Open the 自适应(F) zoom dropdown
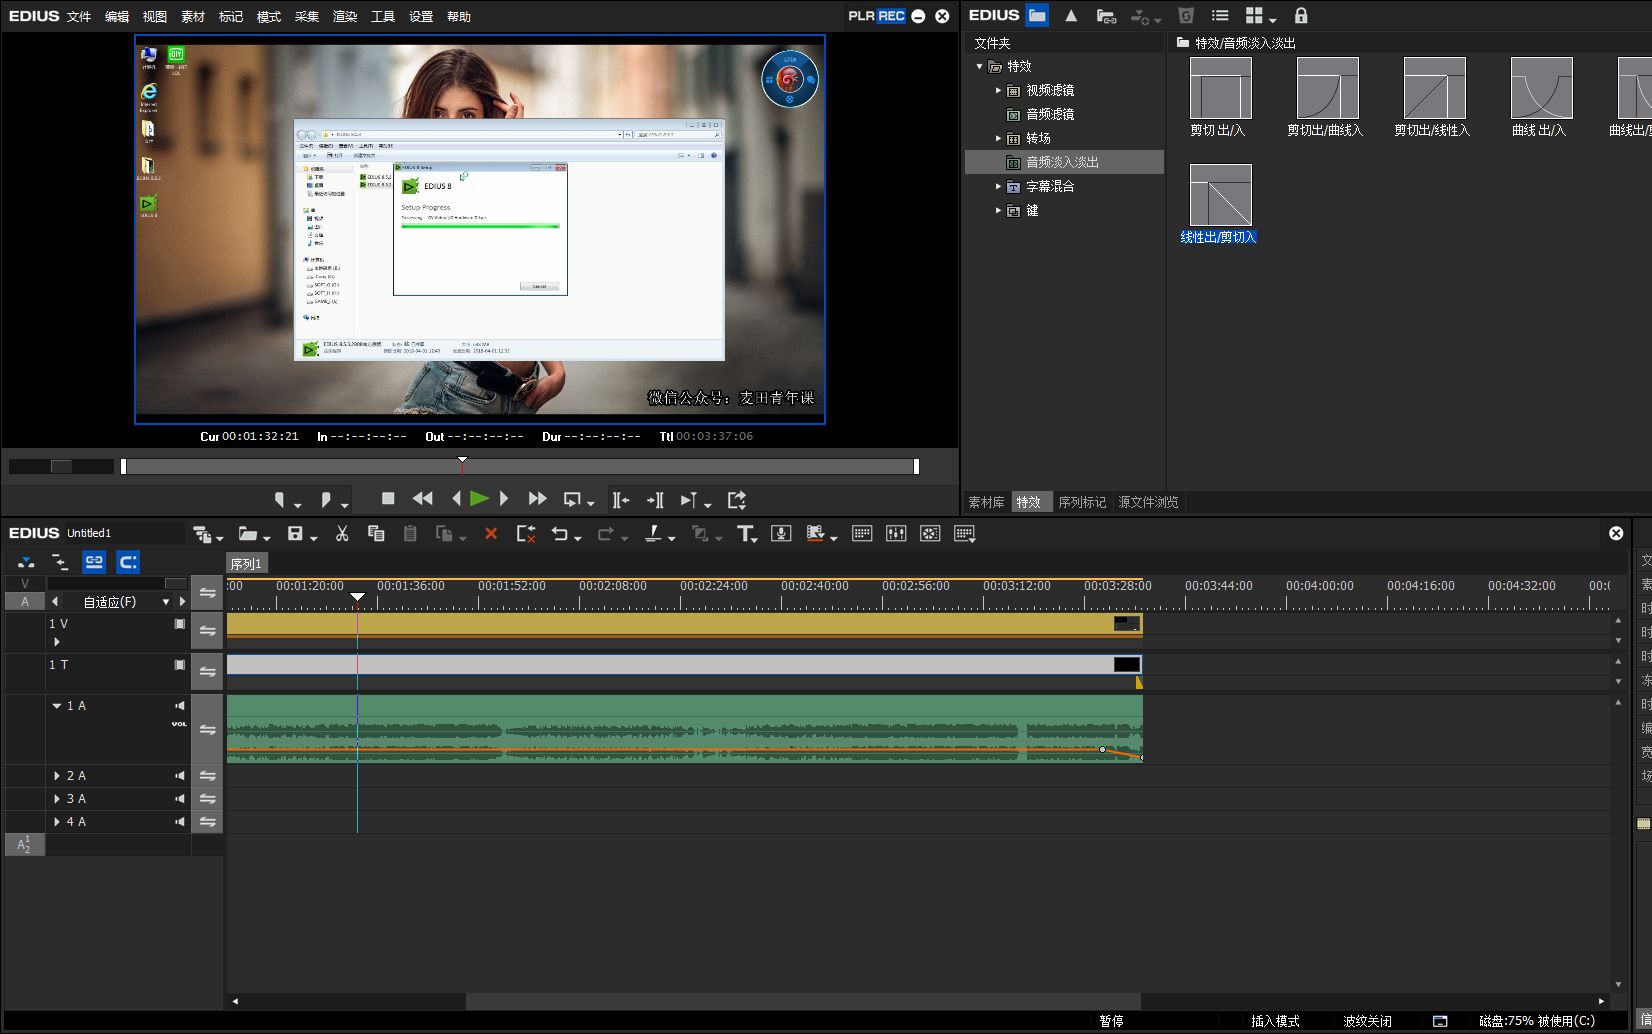The image size is (1652, 1034). pos(165,602)
